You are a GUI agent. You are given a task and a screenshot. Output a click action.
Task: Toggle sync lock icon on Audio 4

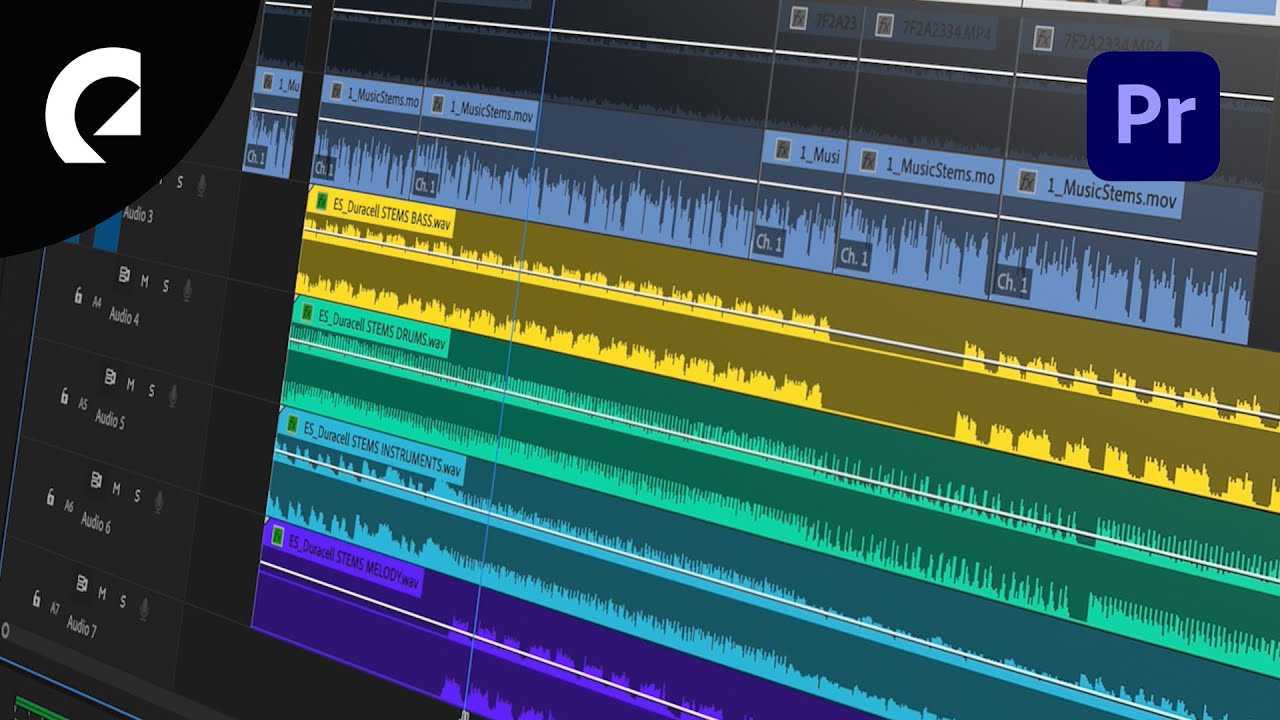pos(124,275)
